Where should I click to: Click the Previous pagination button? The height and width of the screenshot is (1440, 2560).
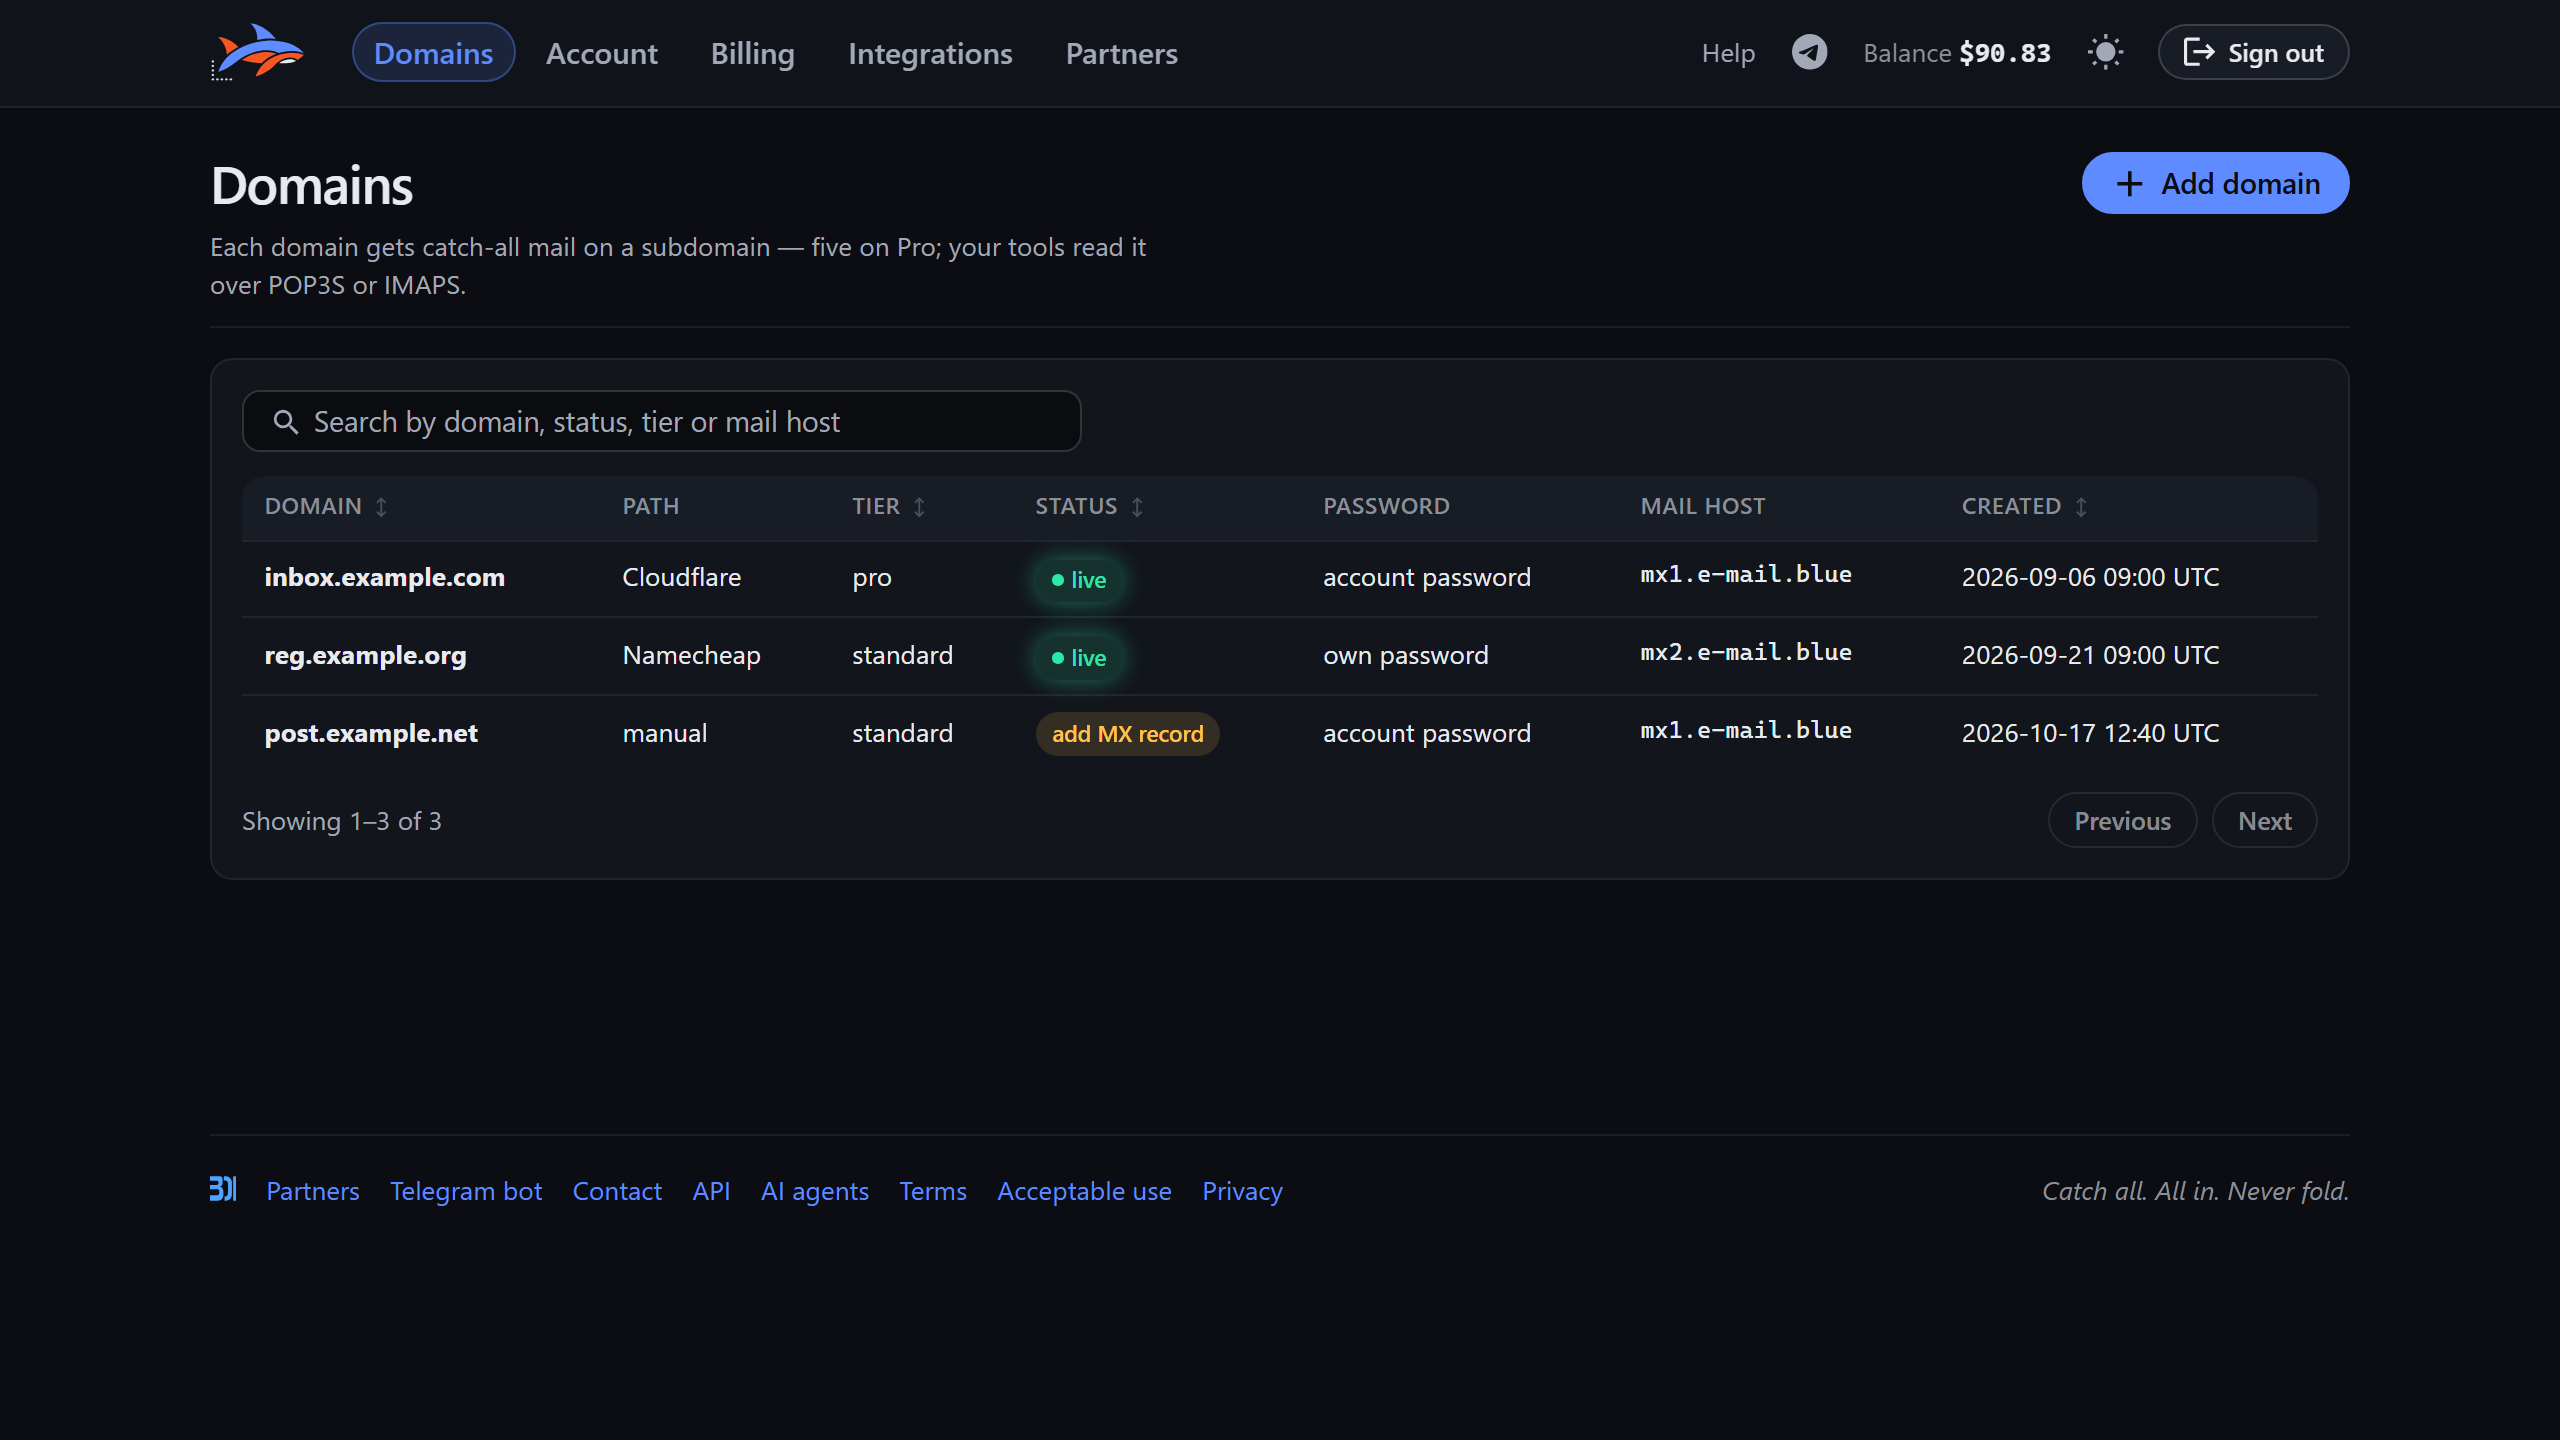pos(2122,820)
